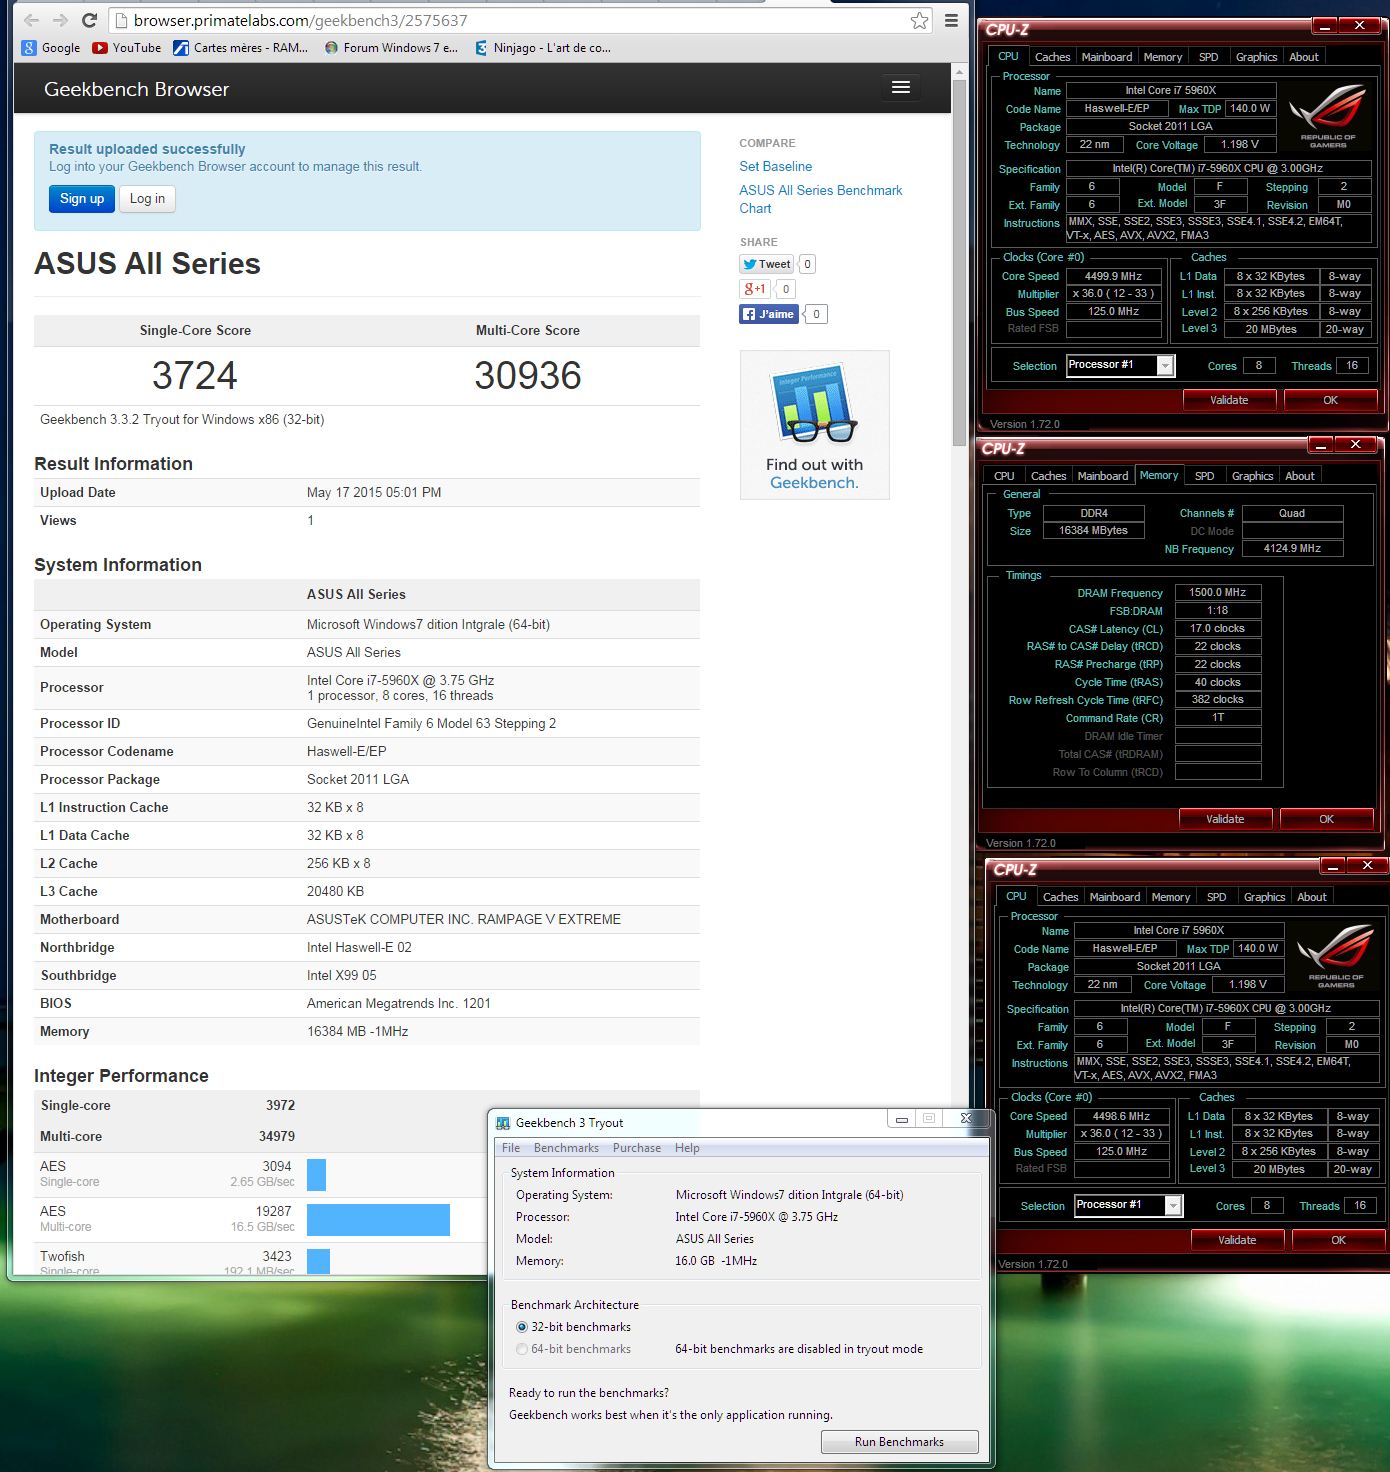The image size is (1390, 1472).
Task: Click the Single-Core Score value 3724
Action: pos(195,376)
